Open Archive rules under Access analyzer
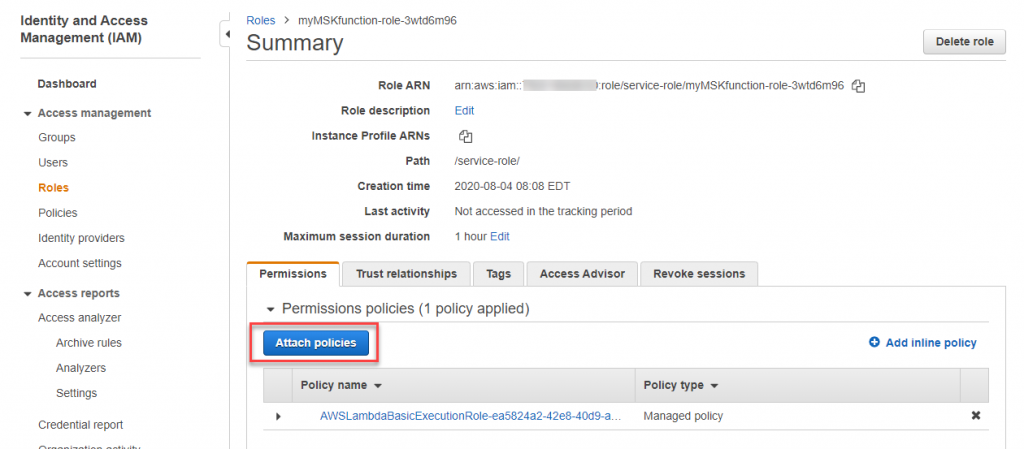Screen dimensions: 1024x449 coord(89,343)
